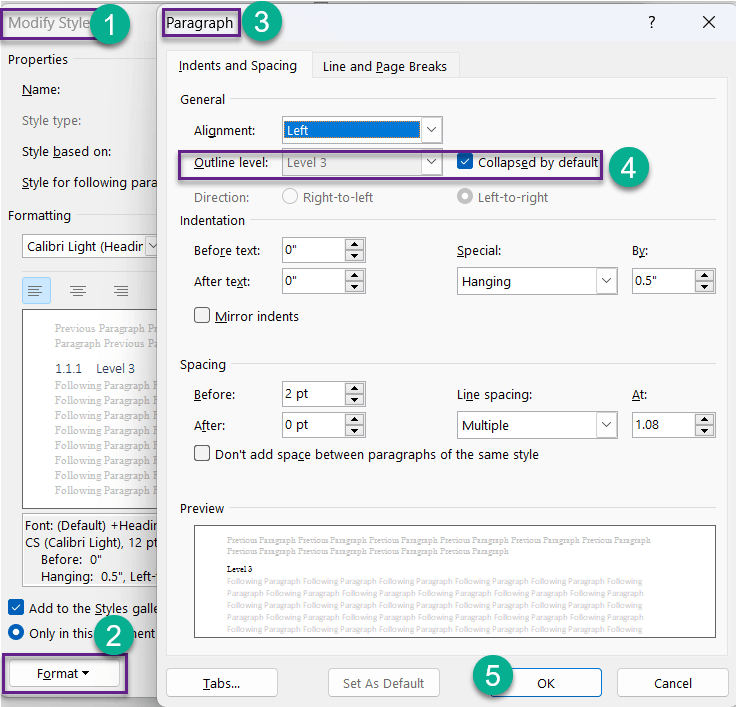The width and height of the screenshot is (736, 707).
Task: Confirm with the OK button
Action: [x=546, y=683]
